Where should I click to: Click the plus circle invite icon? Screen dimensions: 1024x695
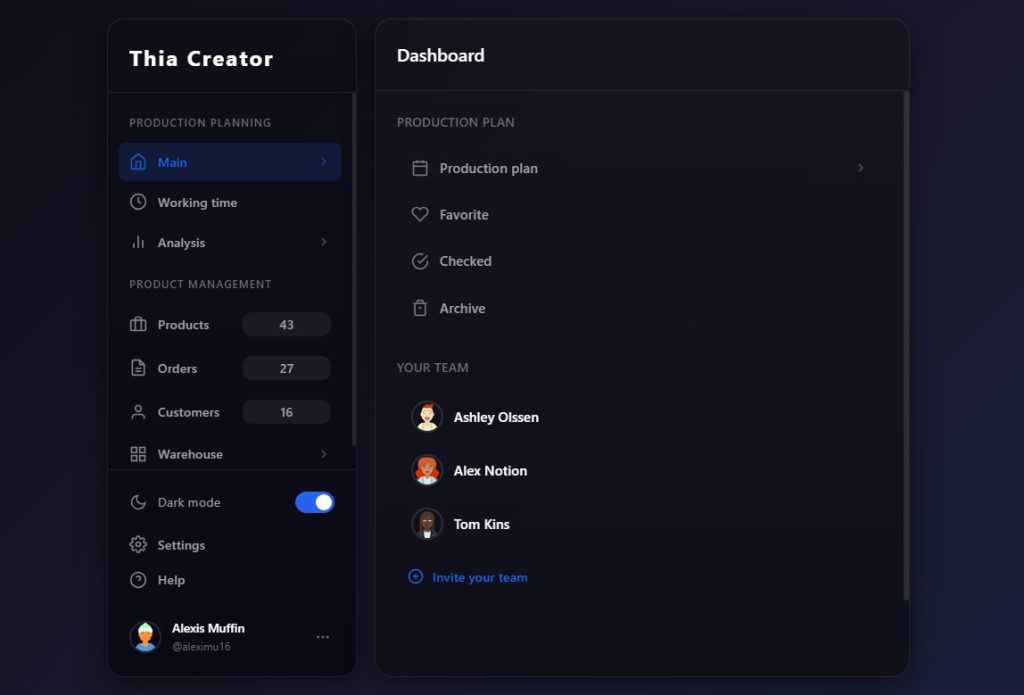point(415,576)
